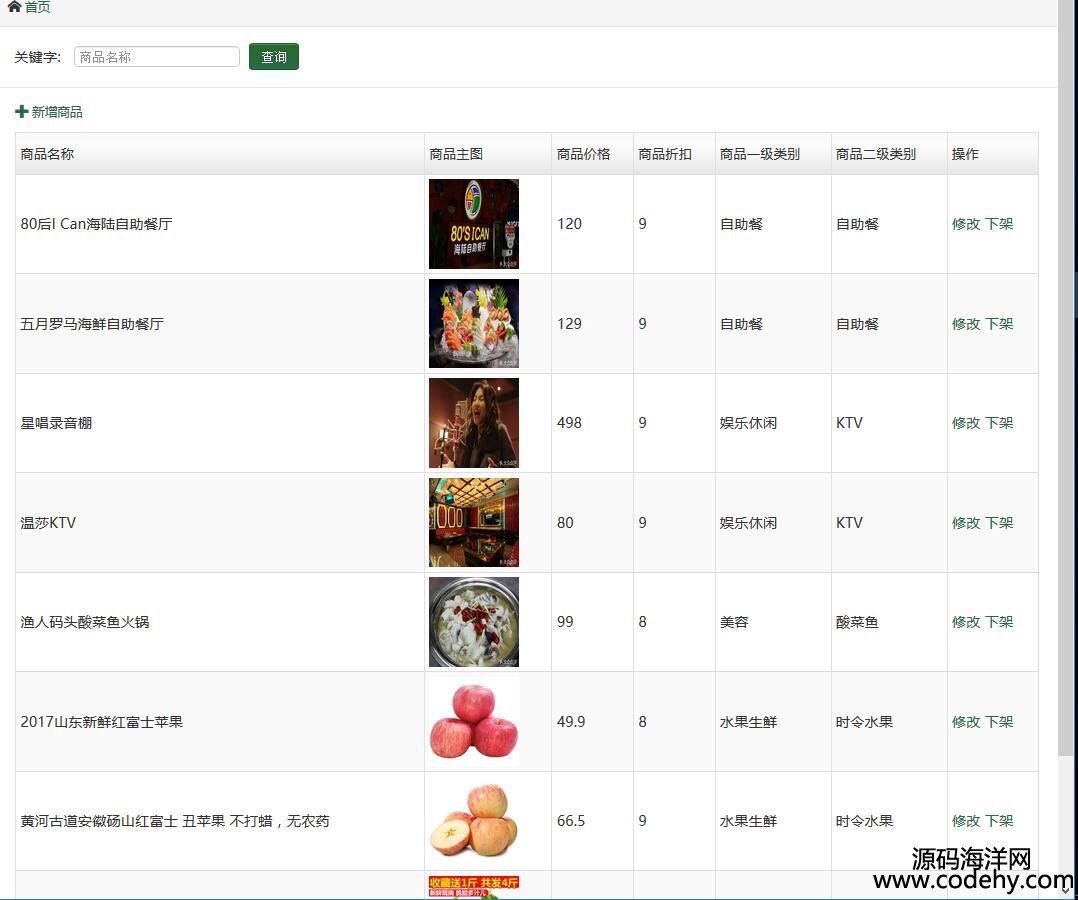
Task: Open the sliced 丑苹果 apples thumbnail
Action: [474, 821]
